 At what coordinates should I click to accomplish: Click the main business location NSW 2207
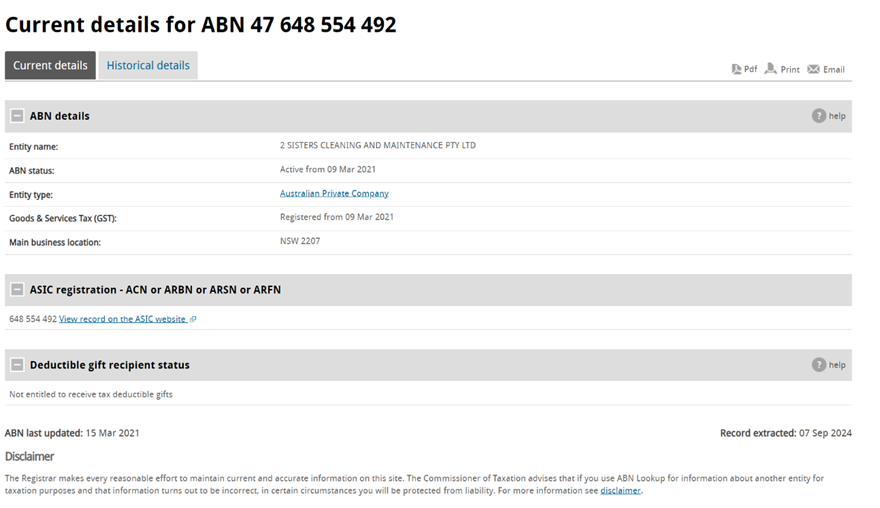coord(300,242)
